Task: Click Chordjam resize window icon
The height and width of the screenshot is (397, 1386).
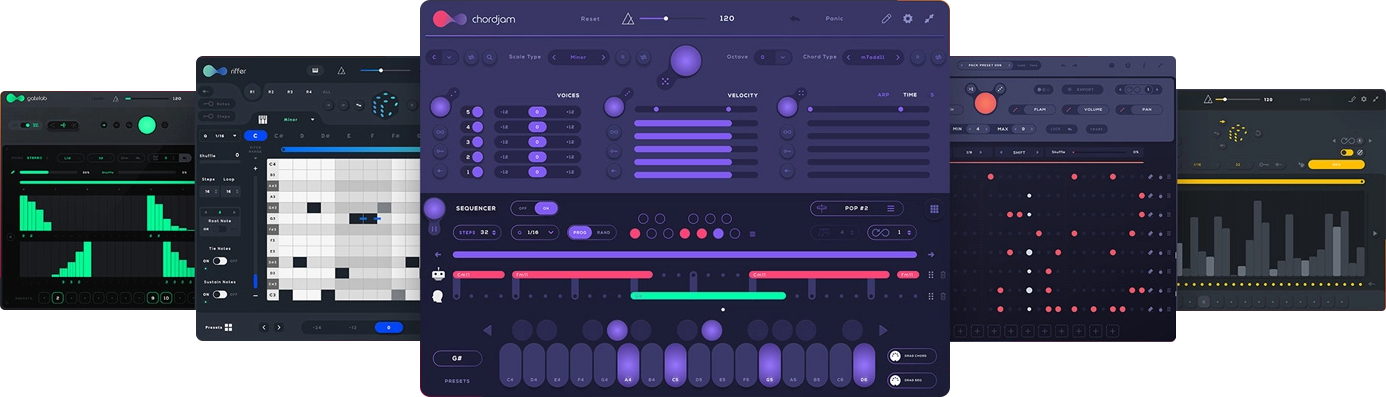Action: point(929,18)
